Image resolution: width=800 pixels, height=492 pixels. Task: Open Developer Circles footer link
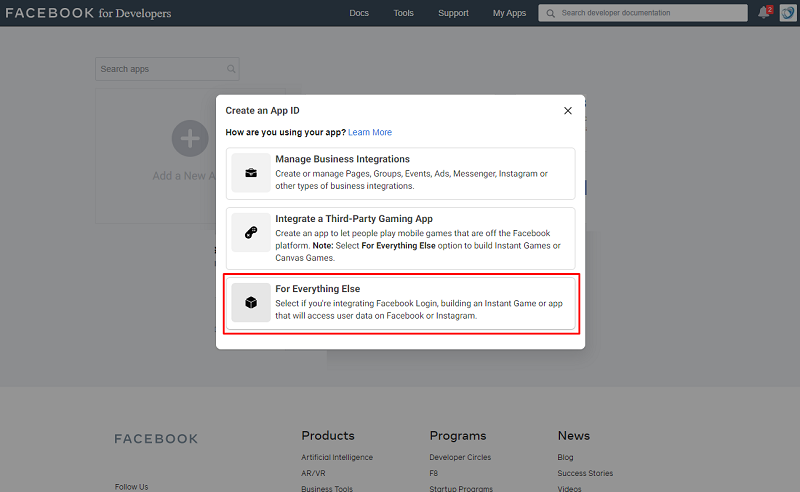[460, 457]
